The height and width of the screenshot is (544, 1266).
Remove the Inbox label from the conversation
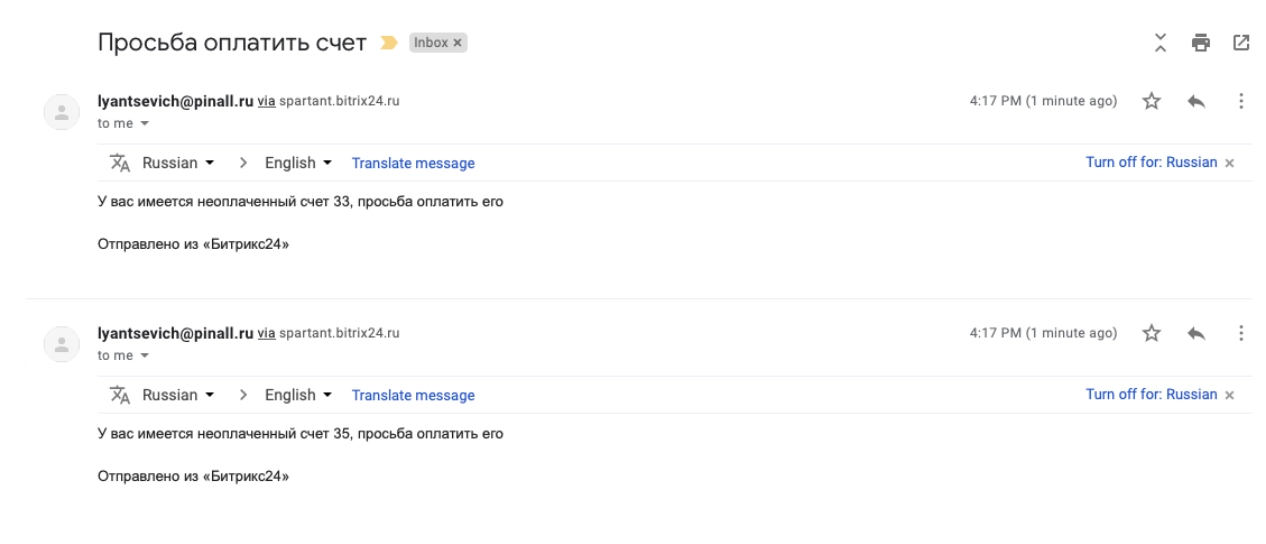(457, 44)
